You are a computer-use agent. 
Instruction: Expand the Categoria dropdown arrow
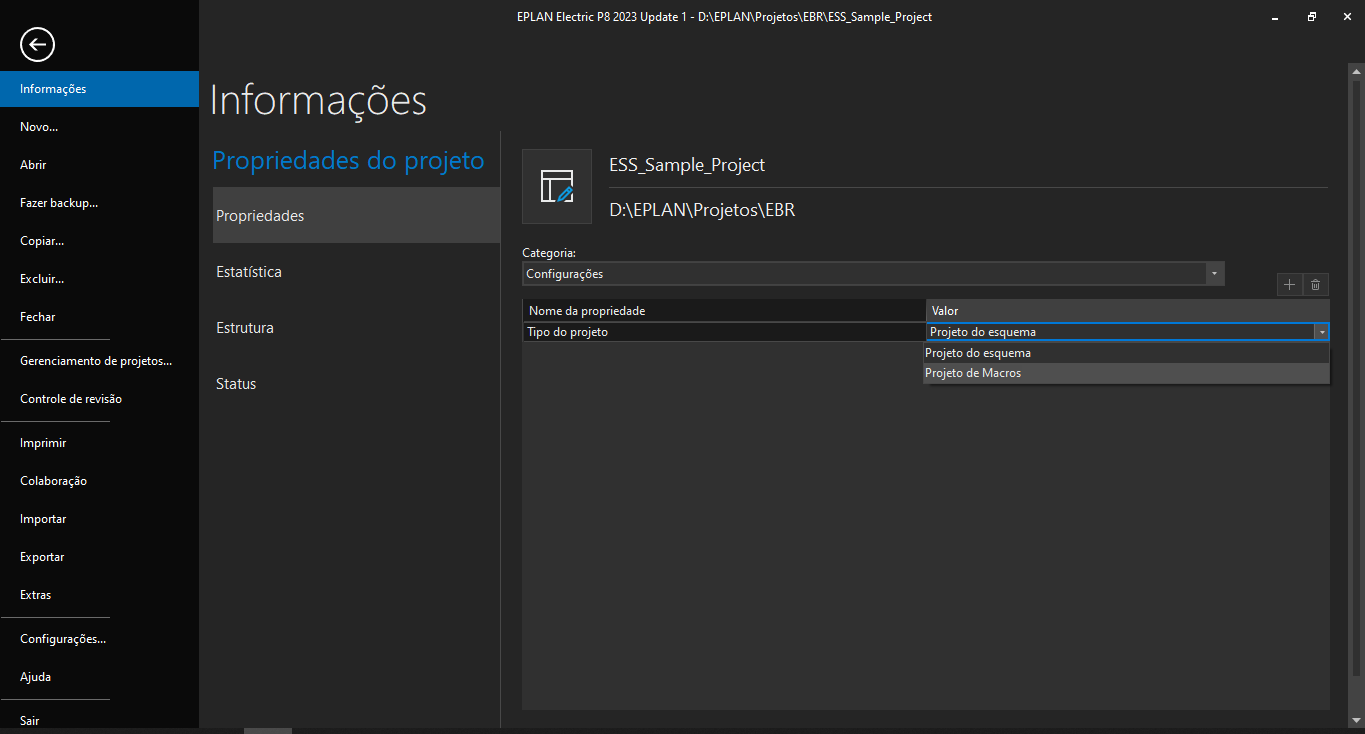click(1214, 273)
